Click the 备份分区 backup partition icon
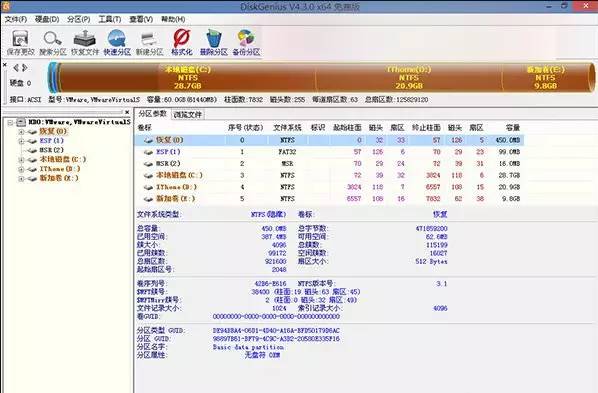 (246, 42)
